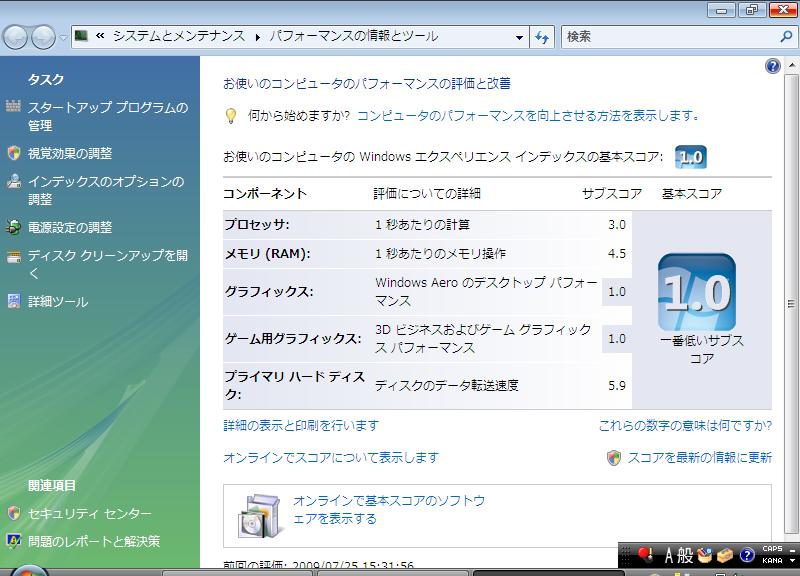Open インデックスのオプションの調整 link
Viewport: 800px width, 576px height.
click(106, 190)
